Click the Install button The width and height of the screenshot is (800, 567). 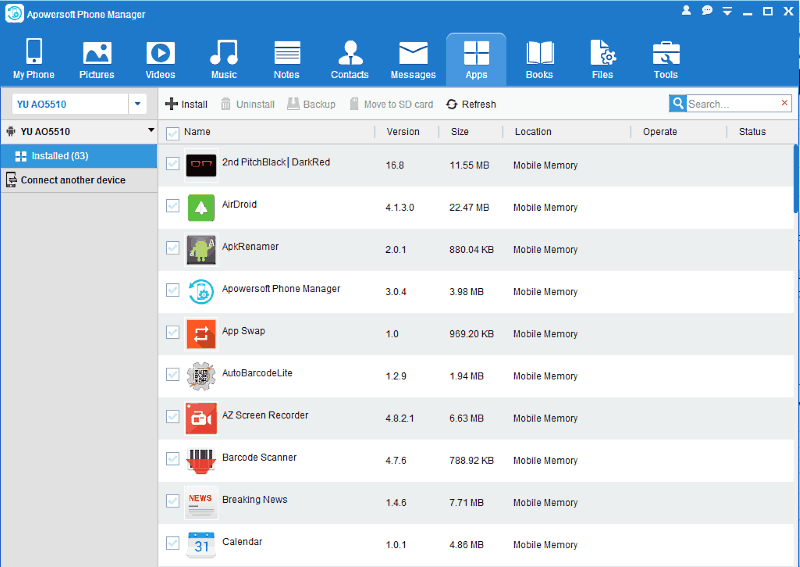(186, 104)
